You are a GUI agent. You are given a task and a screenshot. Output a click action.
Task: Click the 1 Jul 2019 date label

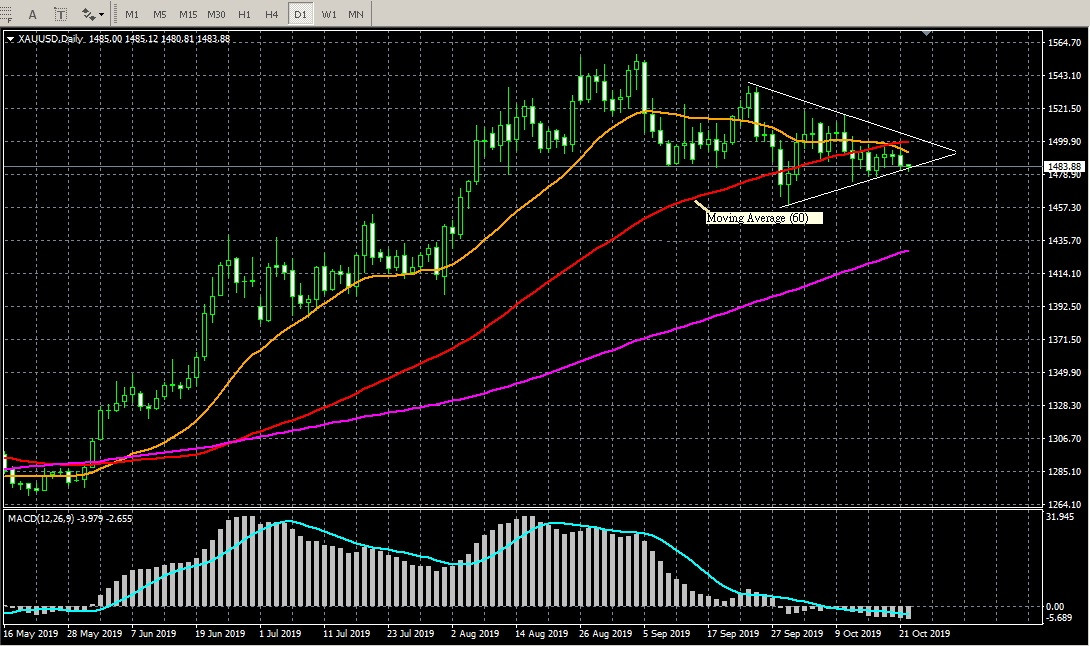click(280, 633)
